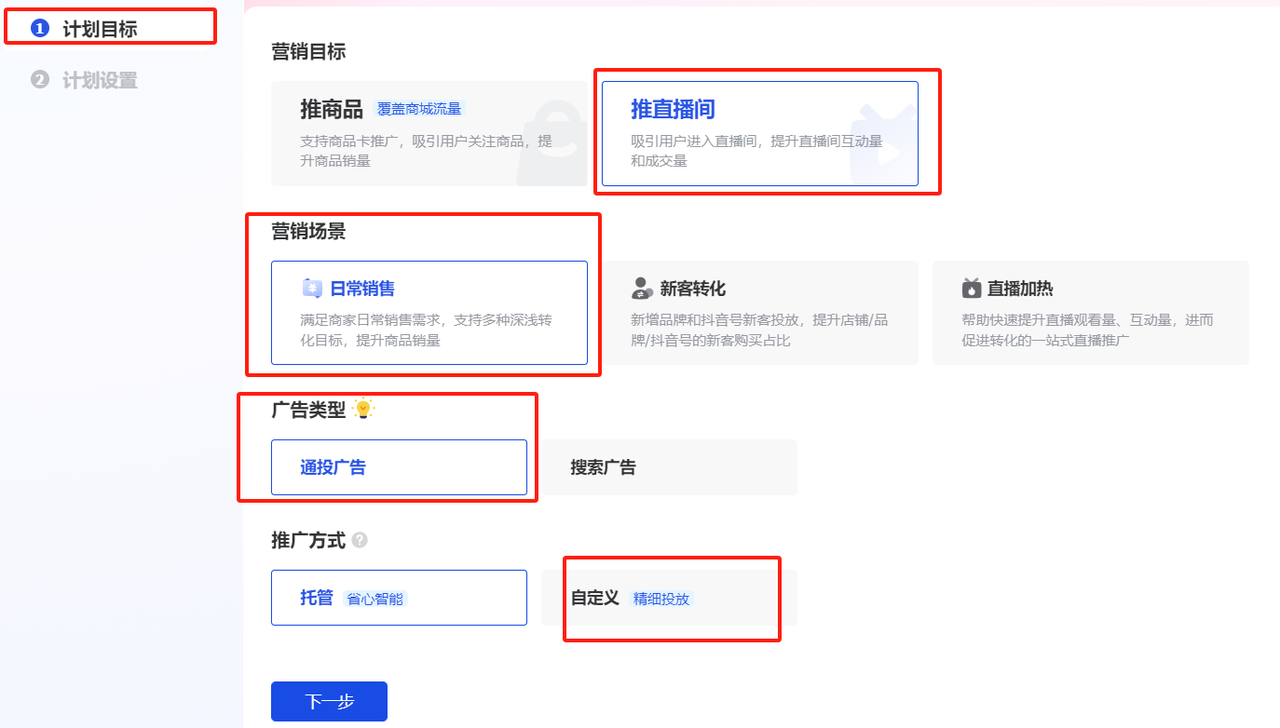Click the 省心智能 tag

pyautogui.click(x=375, y=599)
